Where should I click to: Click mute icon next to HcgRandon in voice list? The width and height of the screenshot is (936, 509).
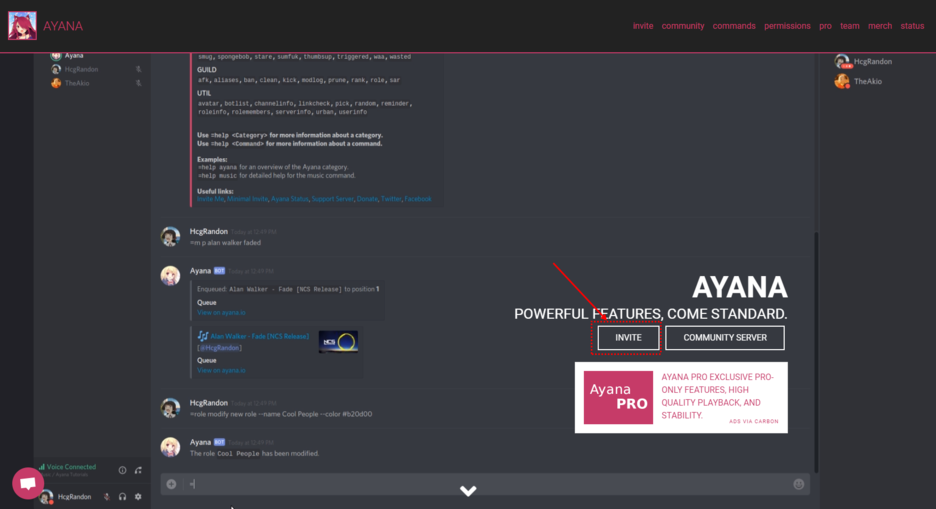tap(138, 69)
